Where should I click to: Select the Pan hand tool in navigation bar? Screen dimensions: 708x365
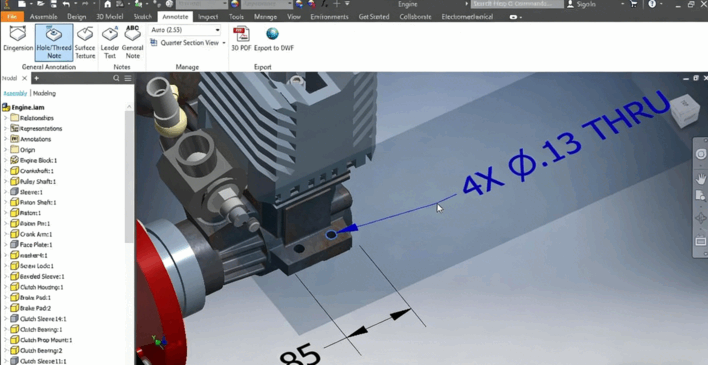pos(700,179)
